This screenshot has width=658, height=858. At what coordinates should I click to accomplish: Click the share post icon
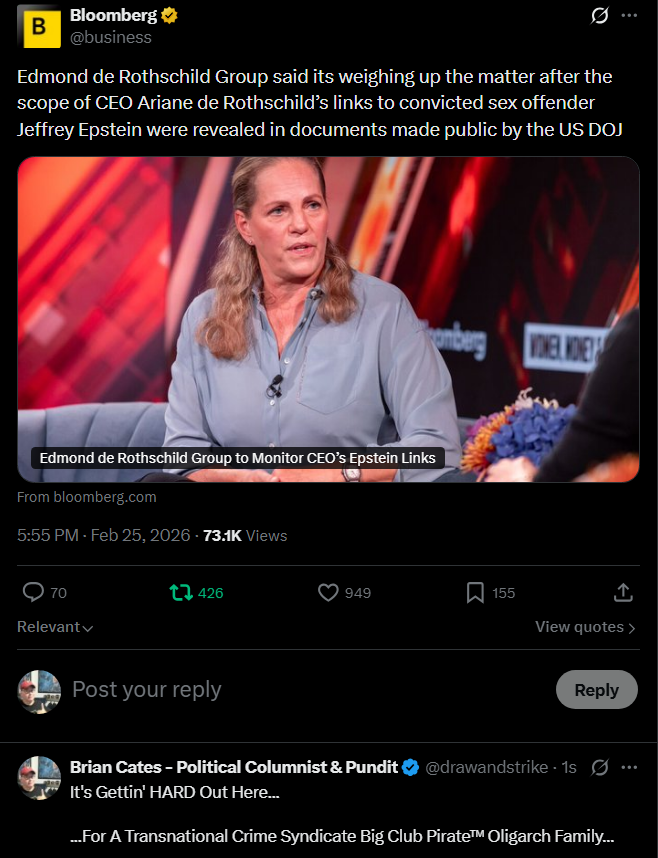tap(623, 593)
